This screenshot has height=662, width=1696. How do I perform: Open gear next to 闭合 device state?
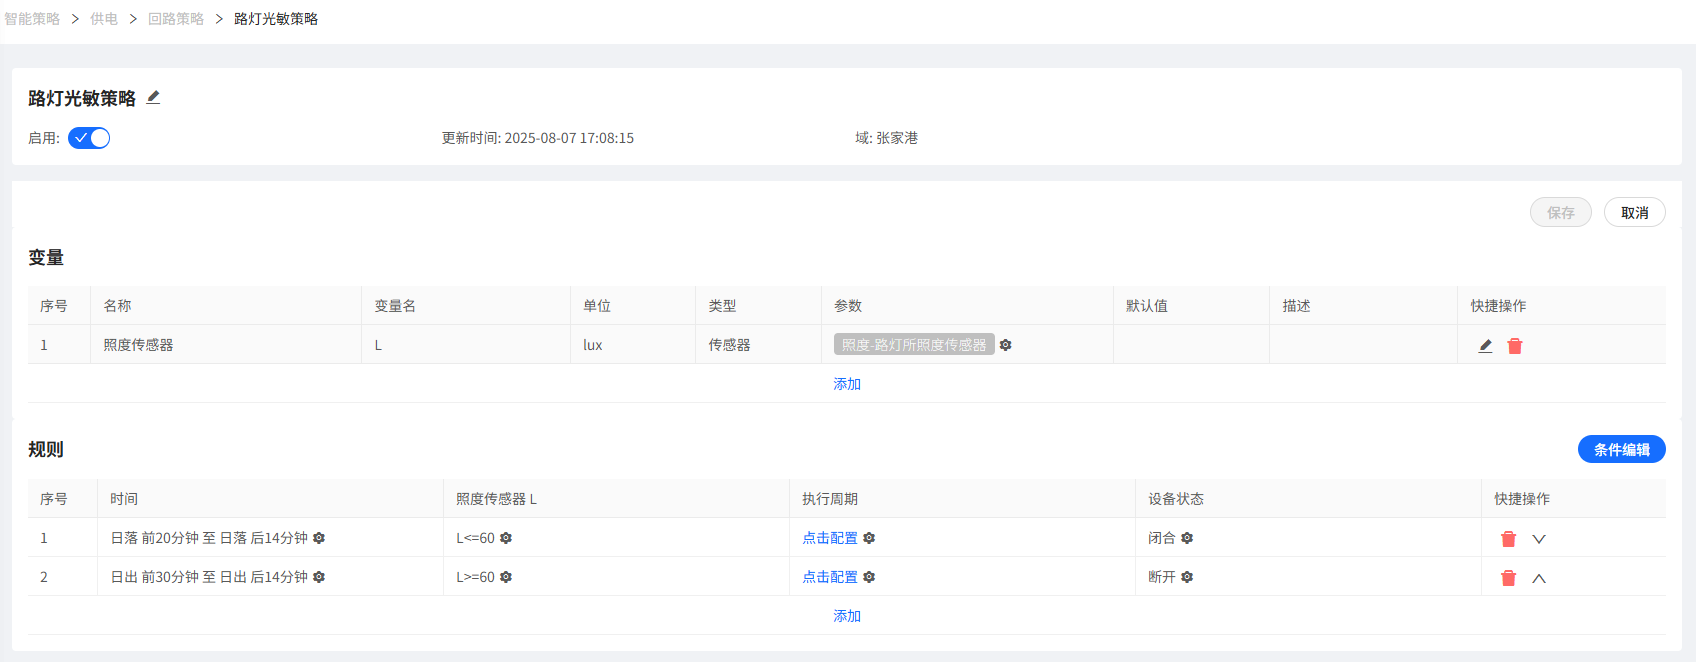pos(1187,538)
